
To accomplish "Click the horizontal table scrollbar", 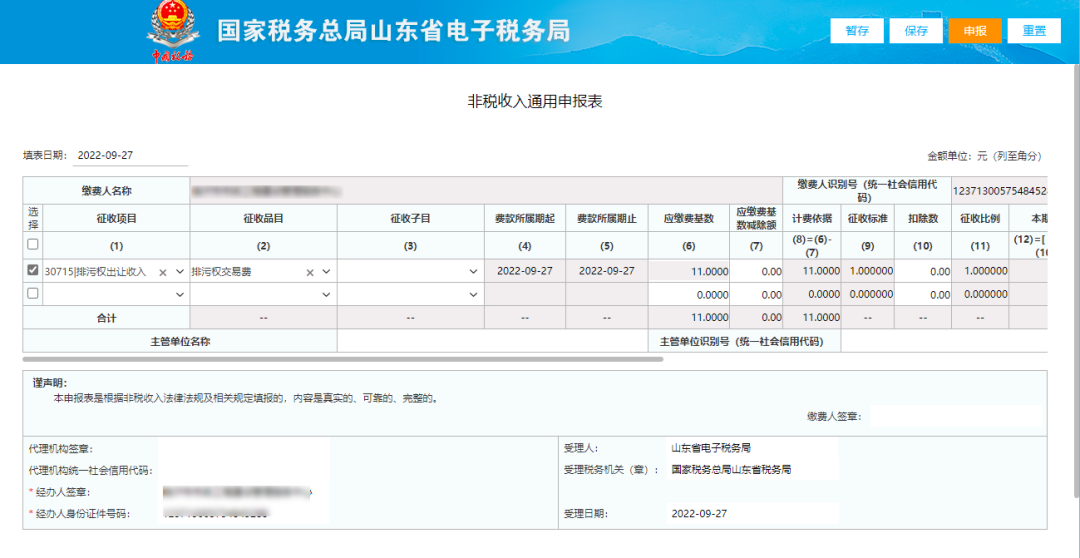I will click(x=342, y=359).
